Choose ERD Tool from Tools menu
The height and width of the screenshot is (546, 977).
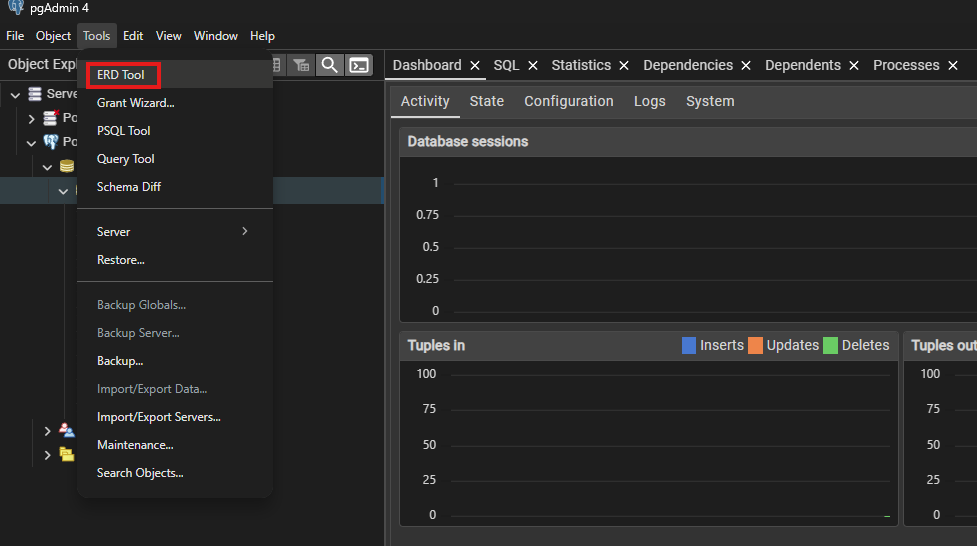point(121,75)
